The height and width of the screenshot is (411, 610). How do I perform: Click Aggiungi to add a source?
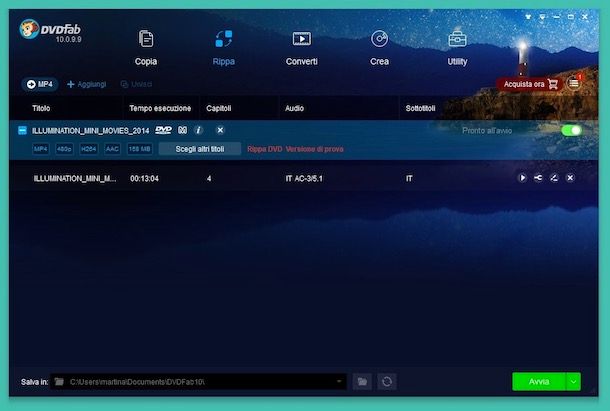pyautogui.click(x=86, y=84)
